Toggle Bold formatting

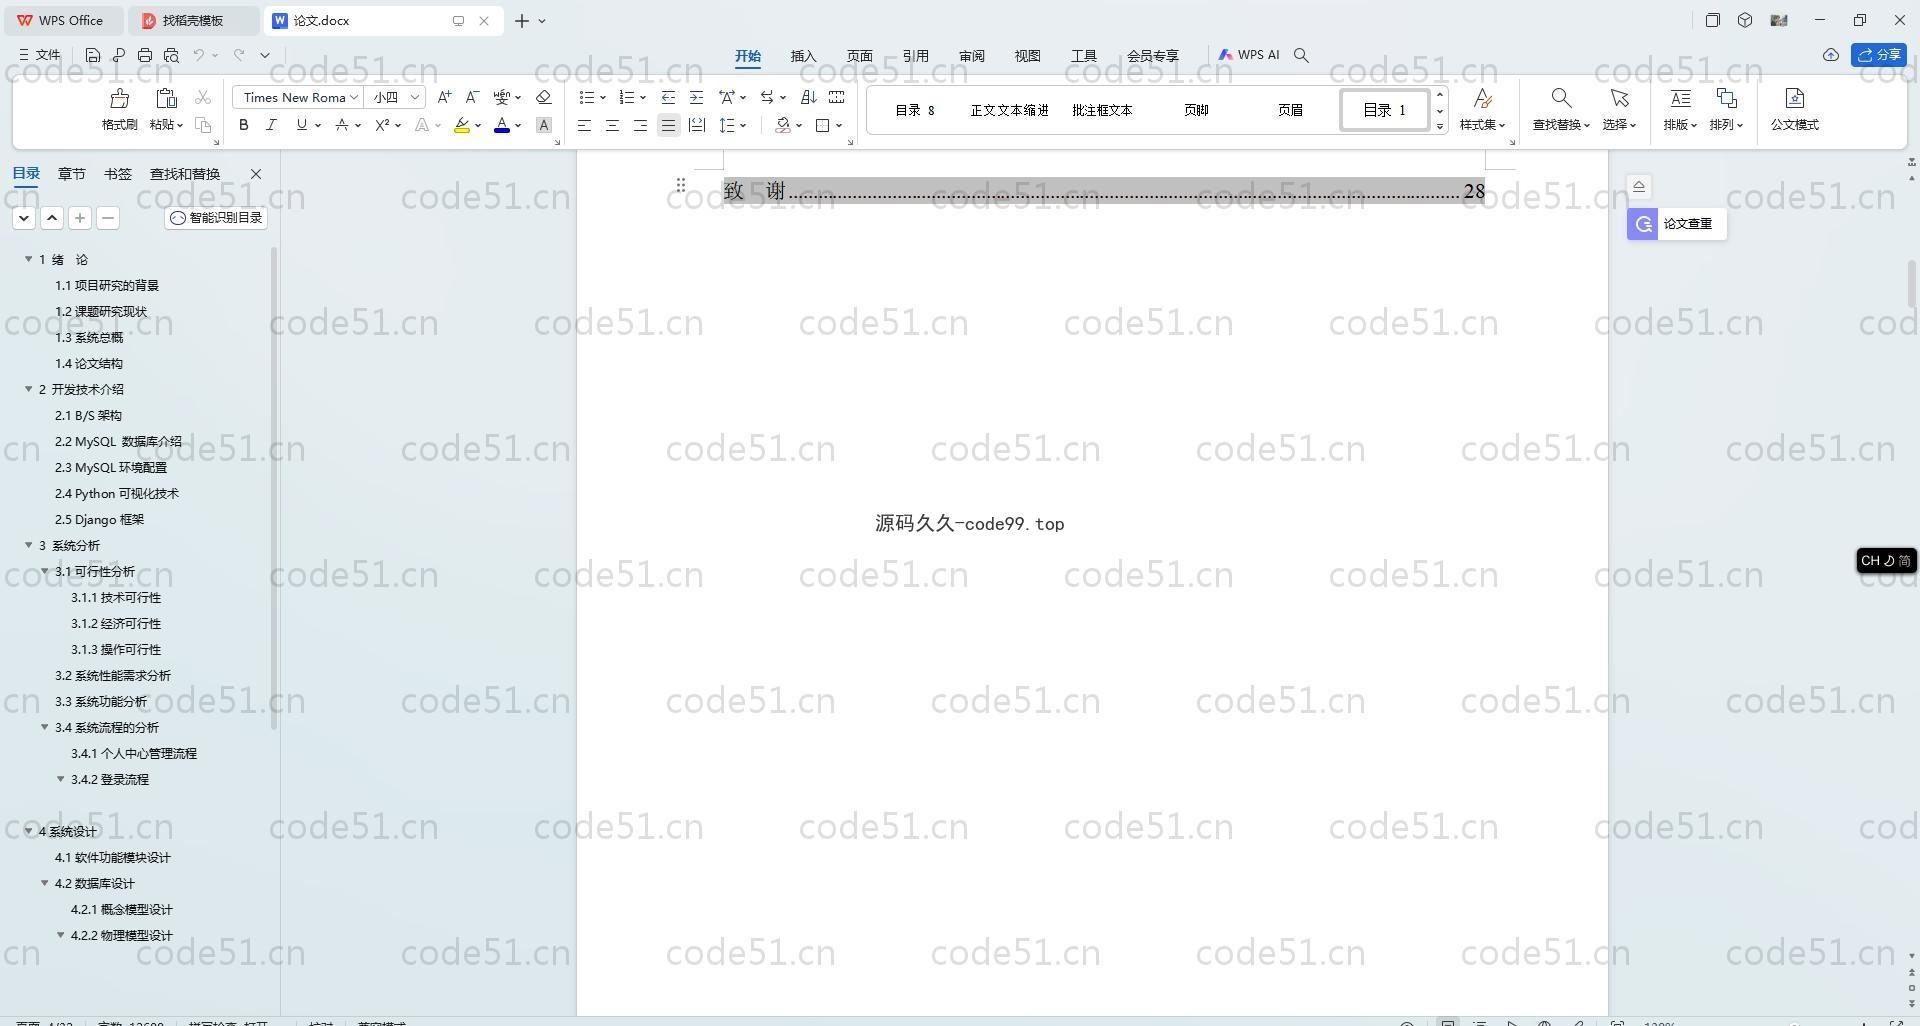click(243, 125)
